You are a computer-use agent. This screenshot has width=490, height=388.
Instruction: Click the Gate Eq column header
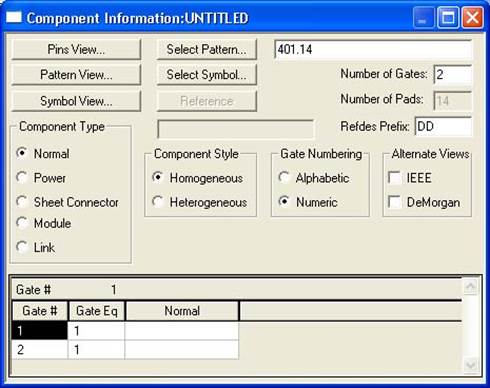96,311
